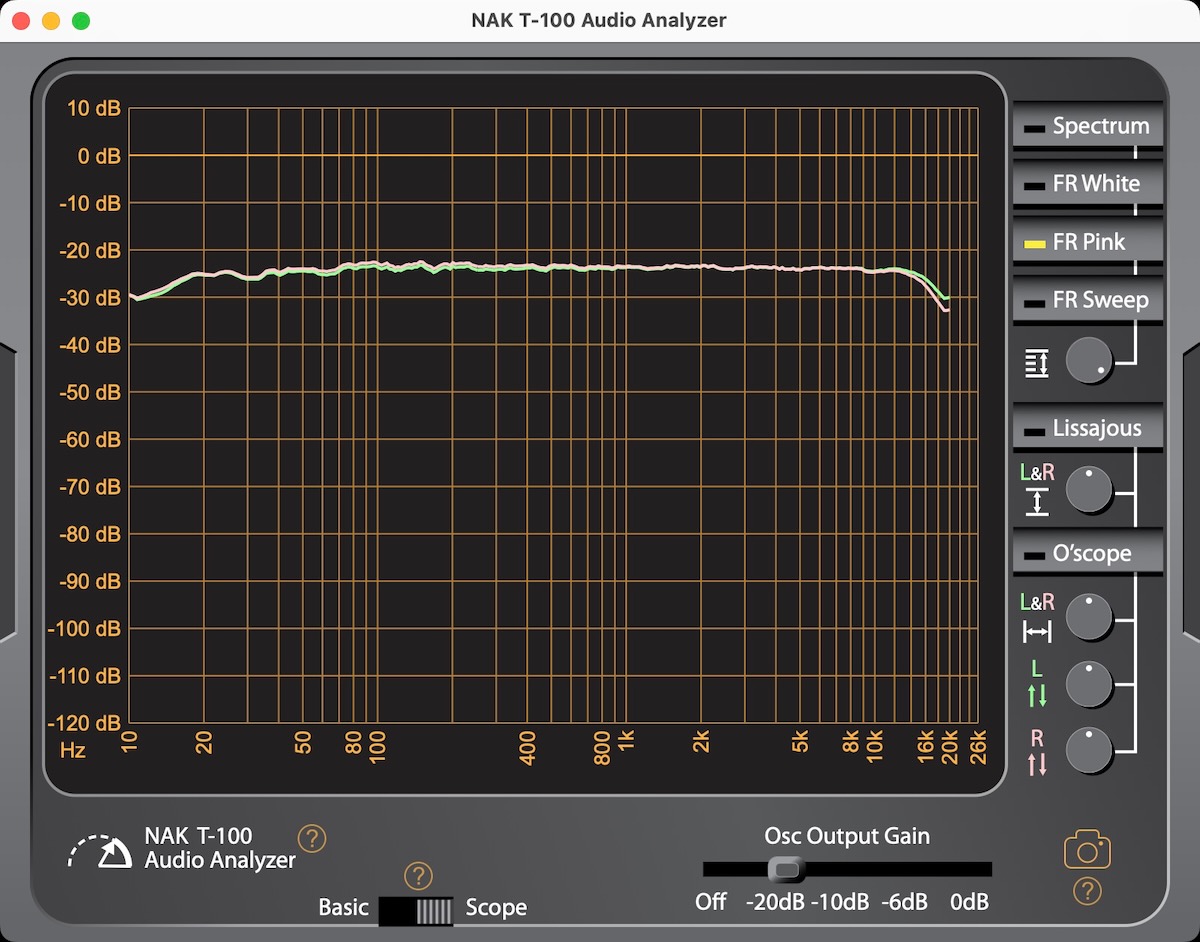Click the Hz axis unit label
The height and width of the screenshot is (942, 1200).
click(73, 749)
